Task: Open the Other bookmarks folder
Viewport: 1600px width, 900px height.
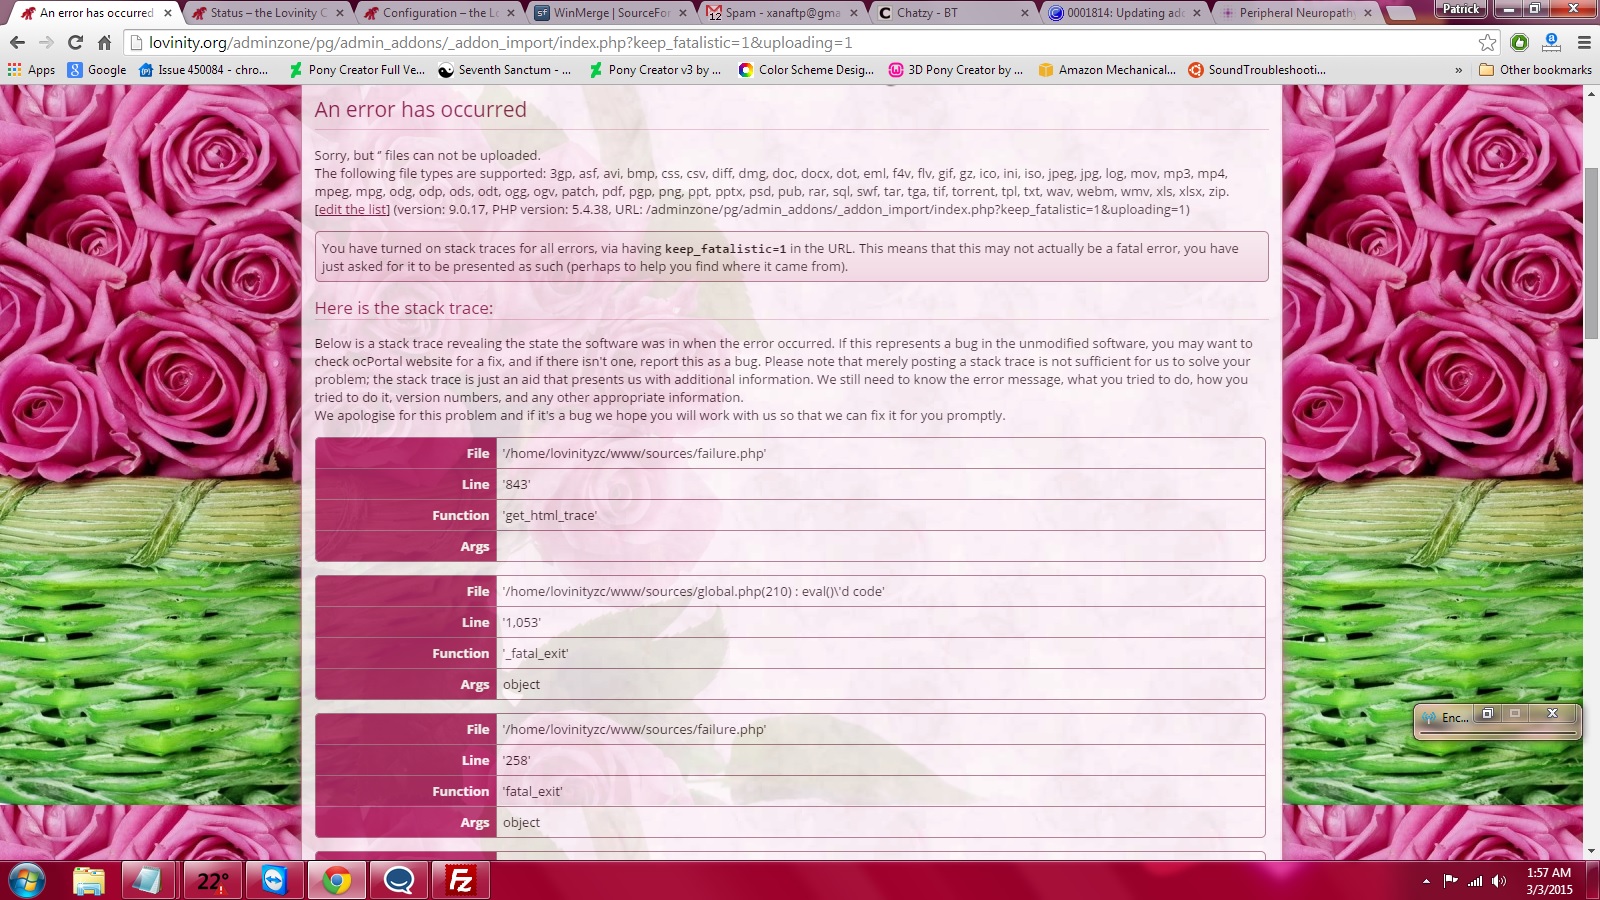Action: click(1535, 70)
